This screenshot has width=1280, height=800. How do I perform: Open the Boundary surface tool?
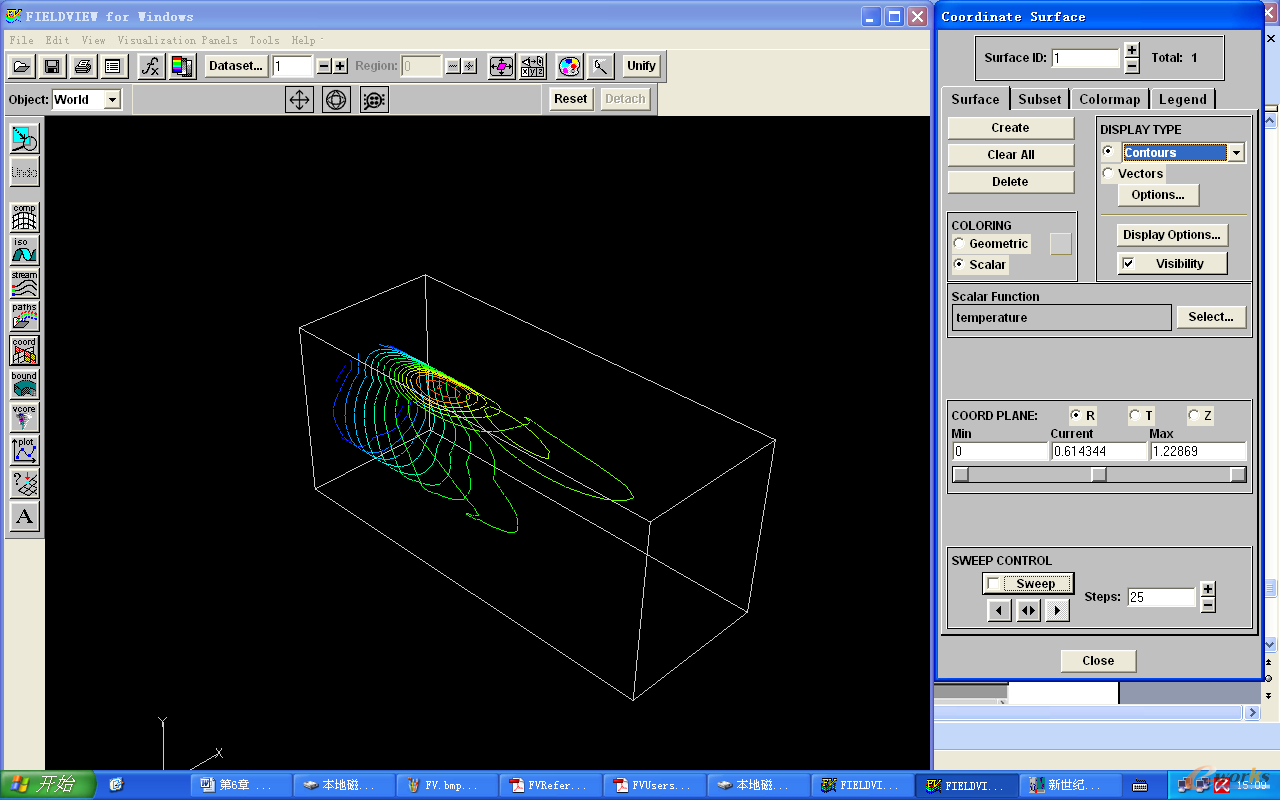(24, 384)
